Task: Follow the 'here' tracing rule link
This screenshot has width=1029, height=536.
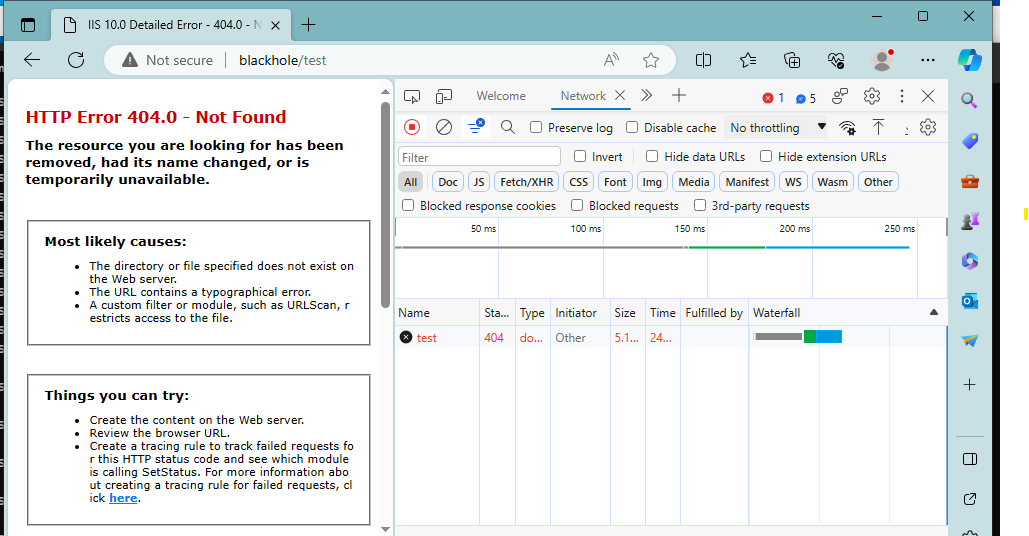Action: click(x=123, y=498)
